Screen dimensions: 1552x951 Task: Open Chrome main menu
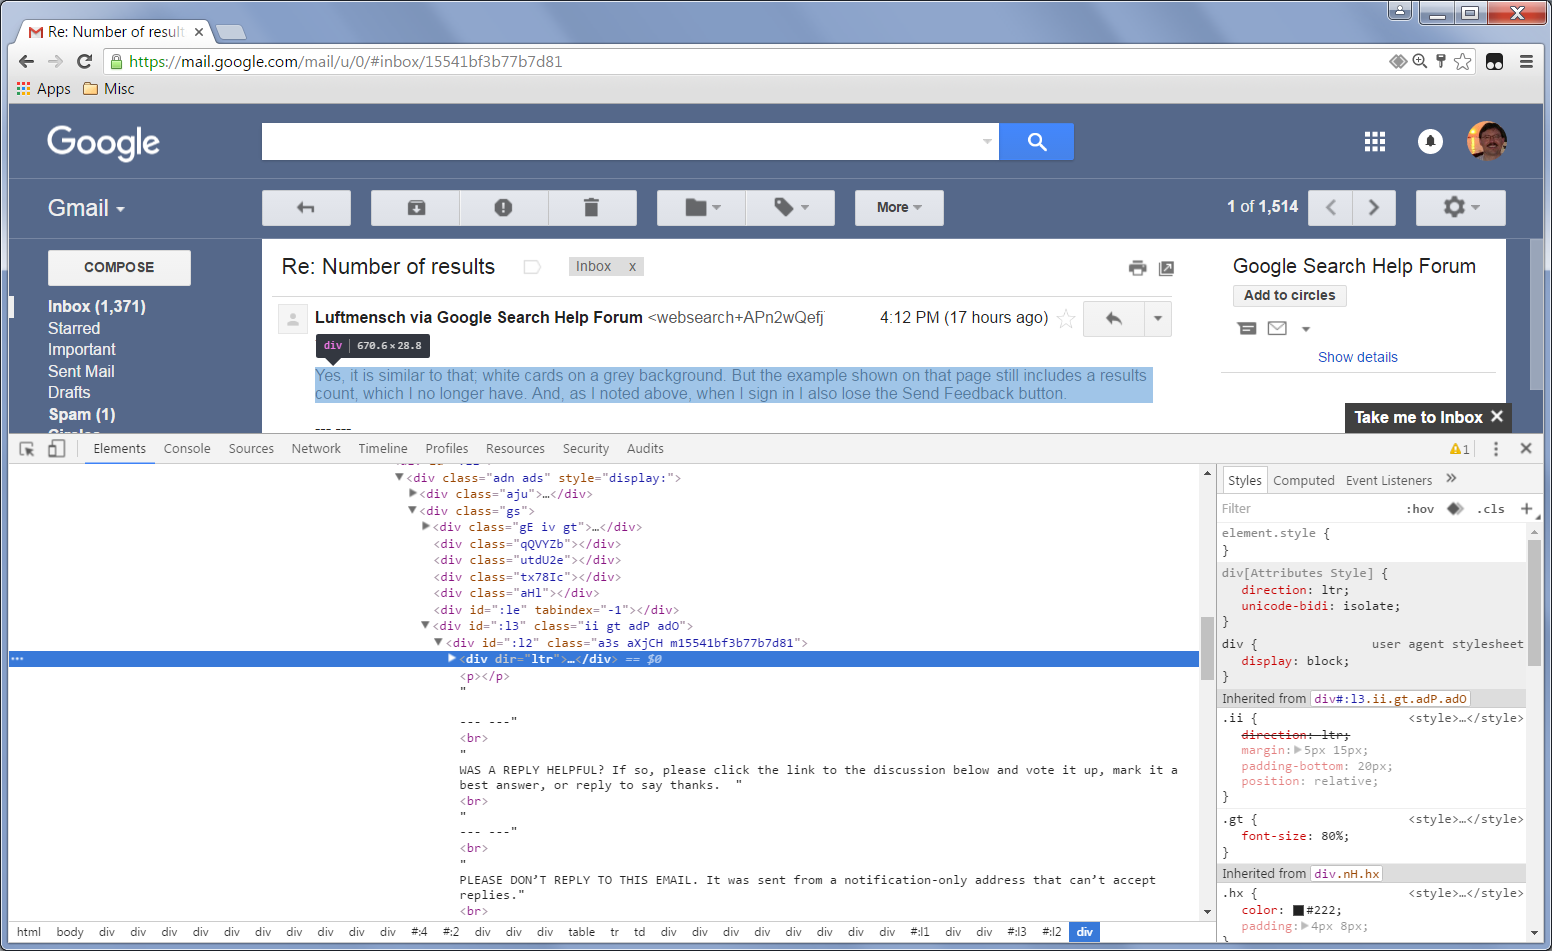tap(1526, 61)
